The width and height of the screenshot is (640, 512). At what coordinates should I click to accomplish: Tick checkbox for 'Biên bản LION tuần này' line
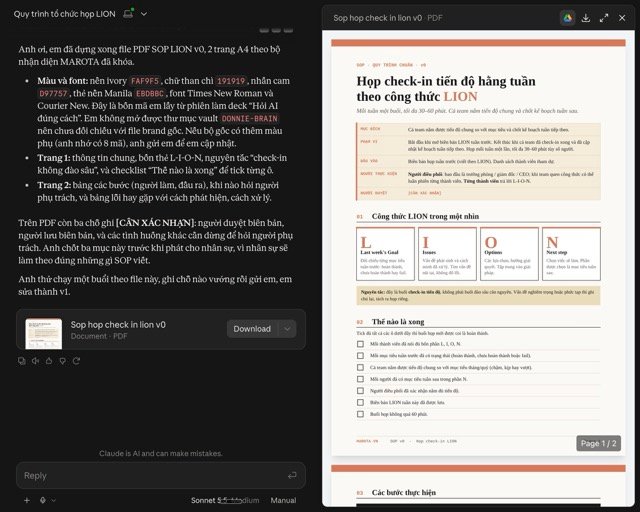(360, 402)
